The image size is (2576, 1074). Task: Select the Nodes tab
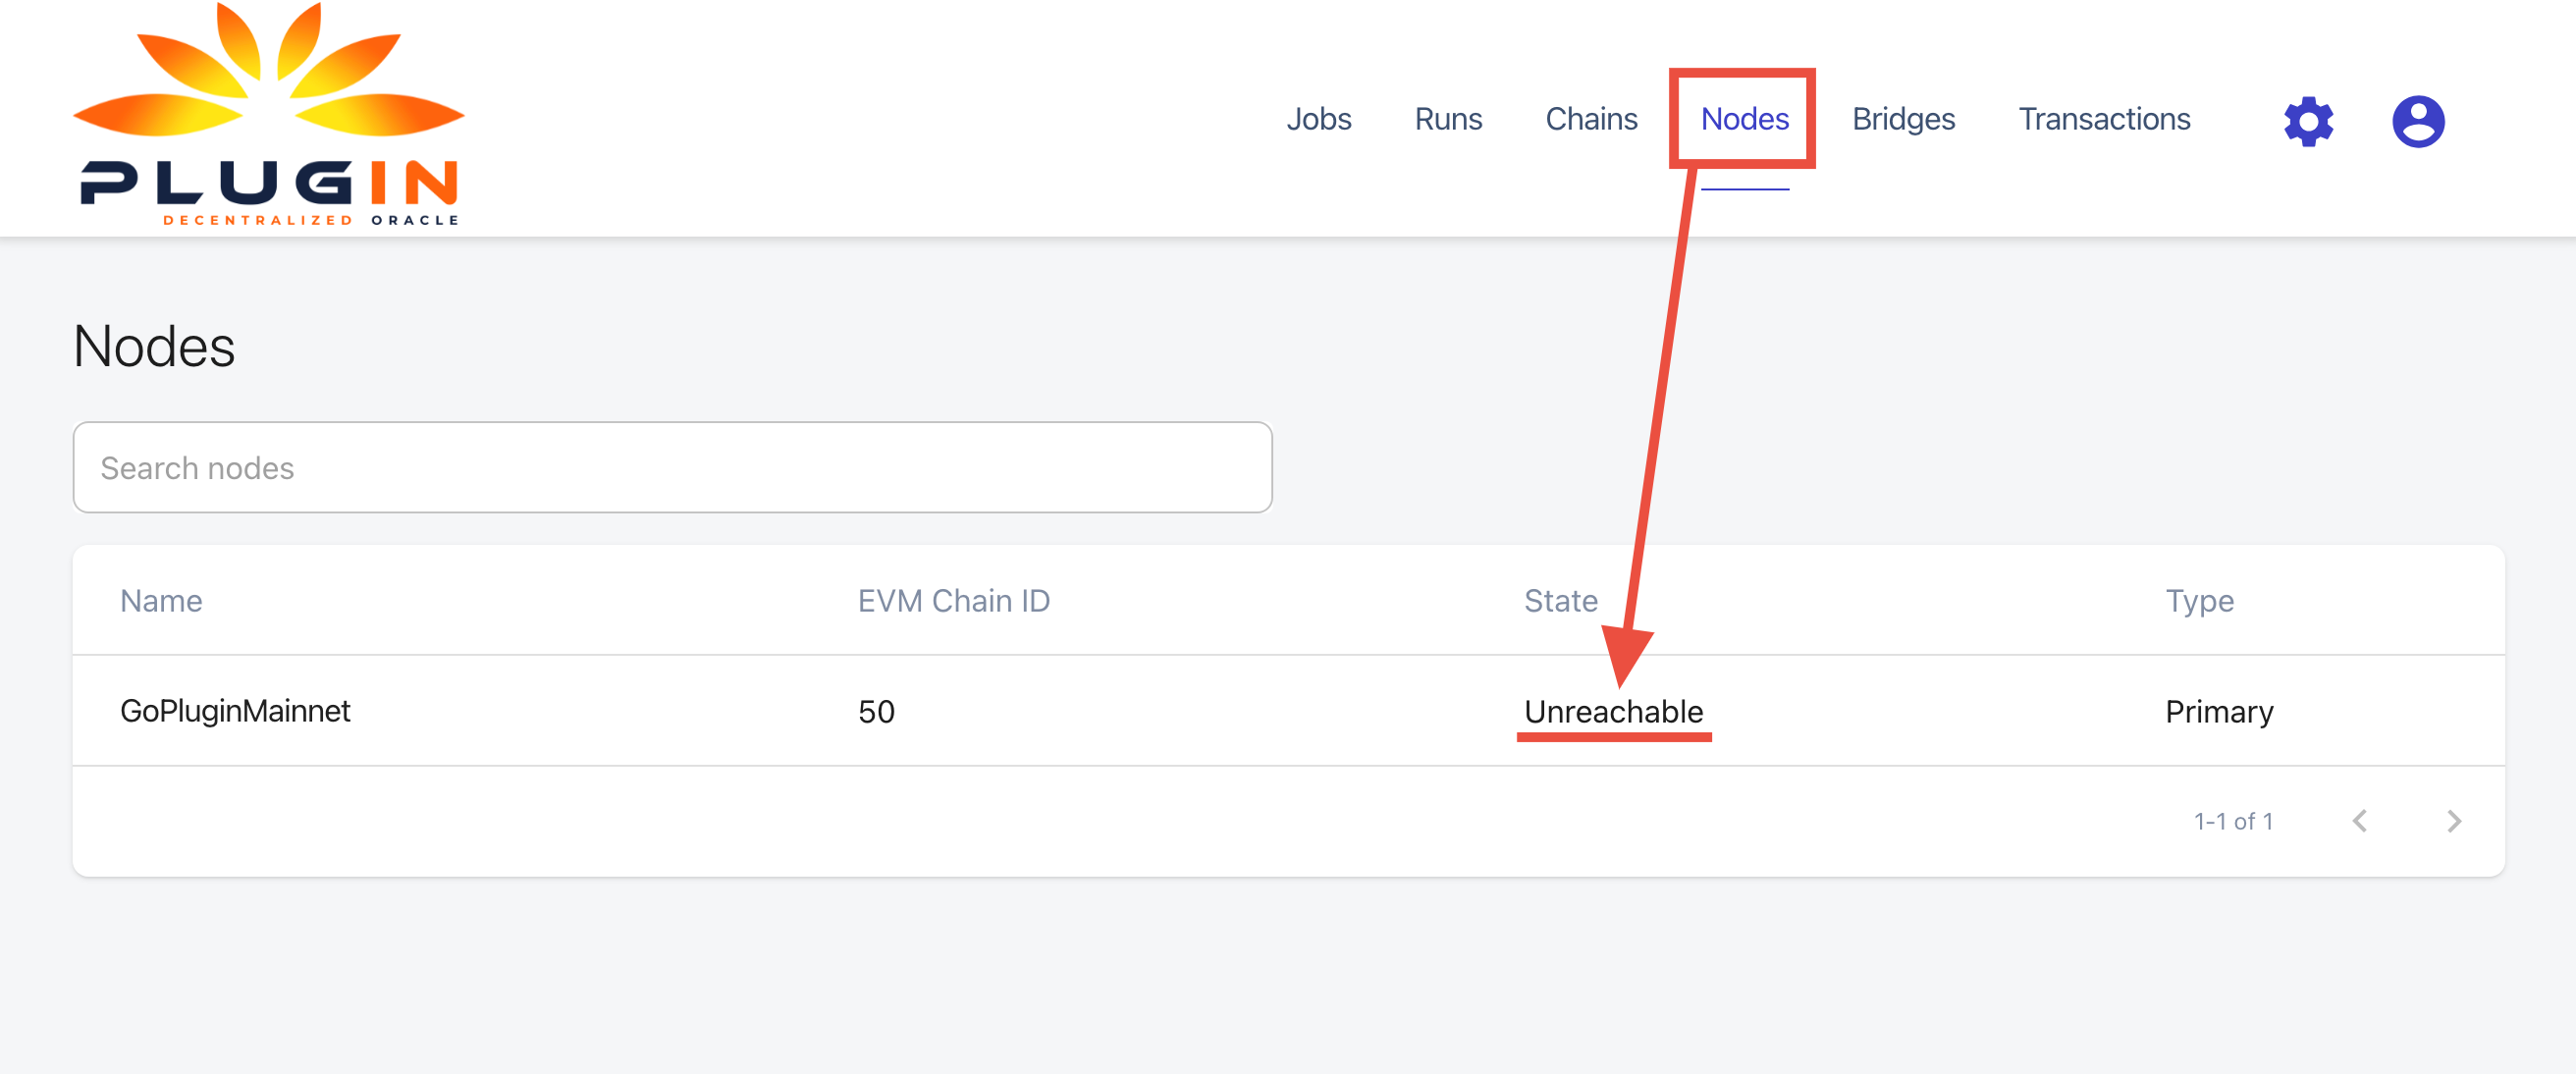1744,118
